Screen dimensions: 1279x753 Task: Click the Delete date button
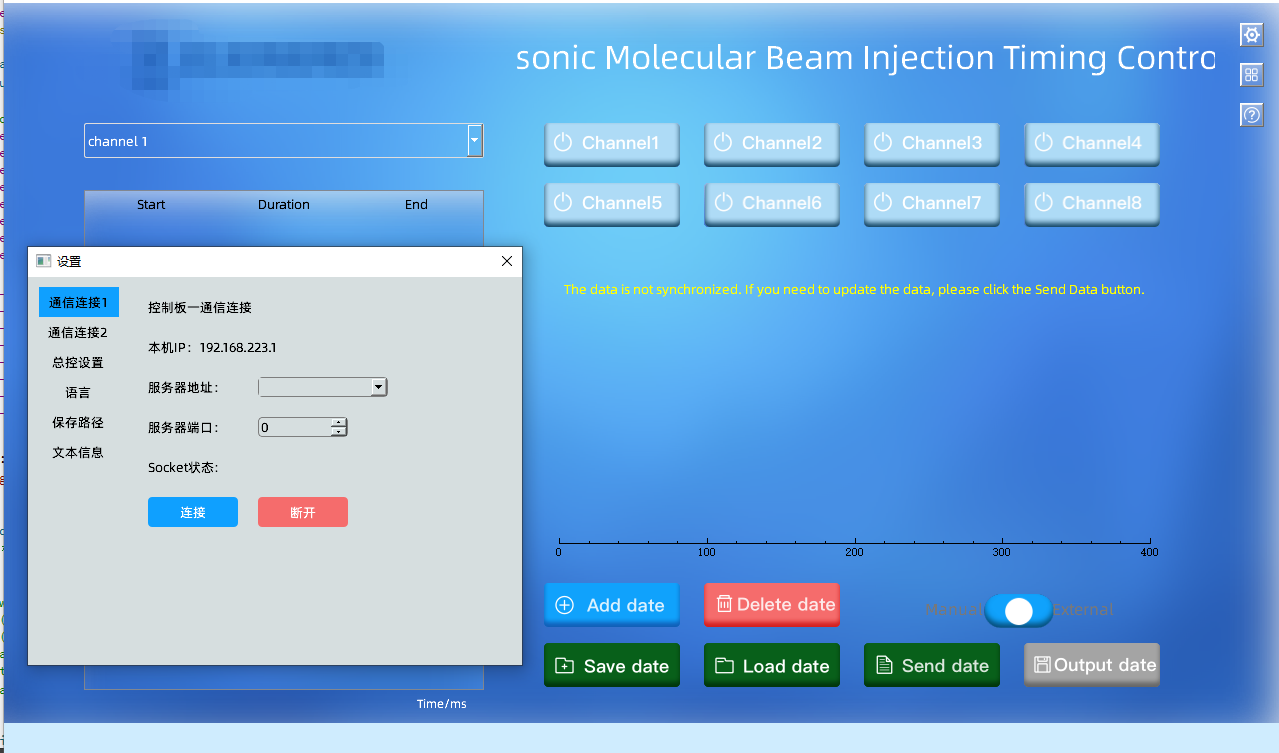771,605
